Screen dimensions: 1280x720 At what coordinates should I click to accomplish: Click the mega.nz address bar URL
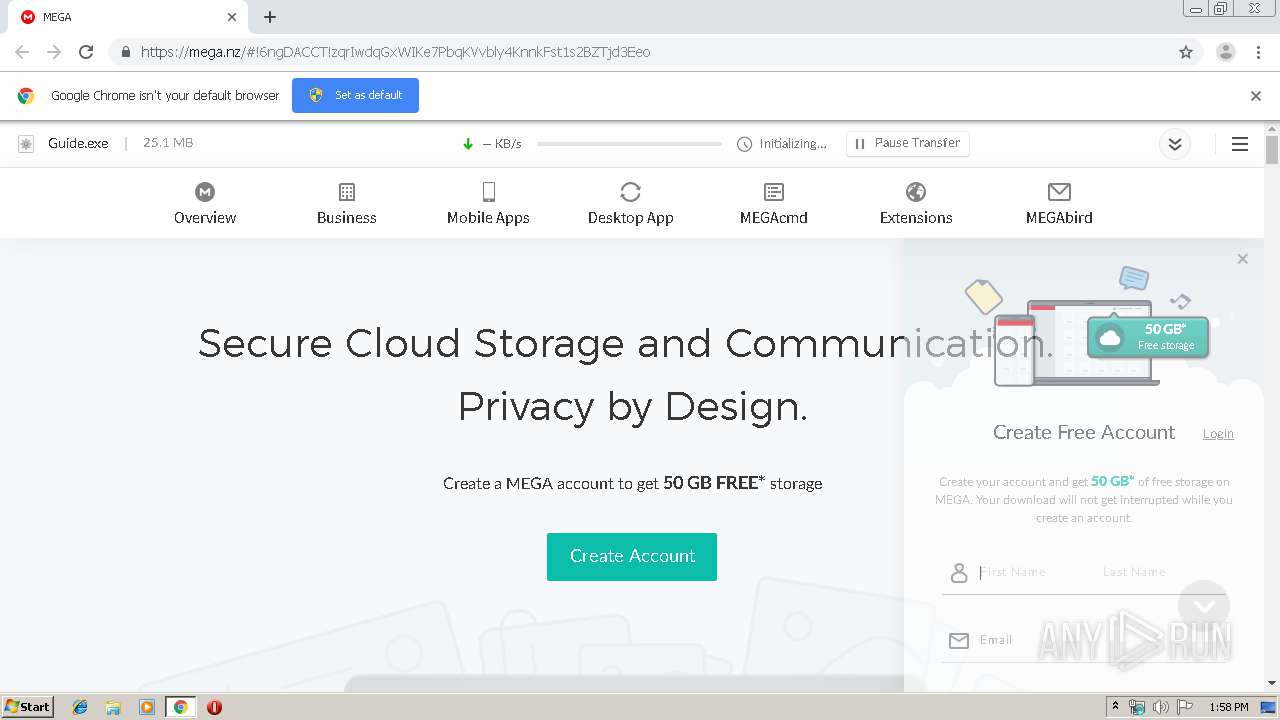pos(395,52)
